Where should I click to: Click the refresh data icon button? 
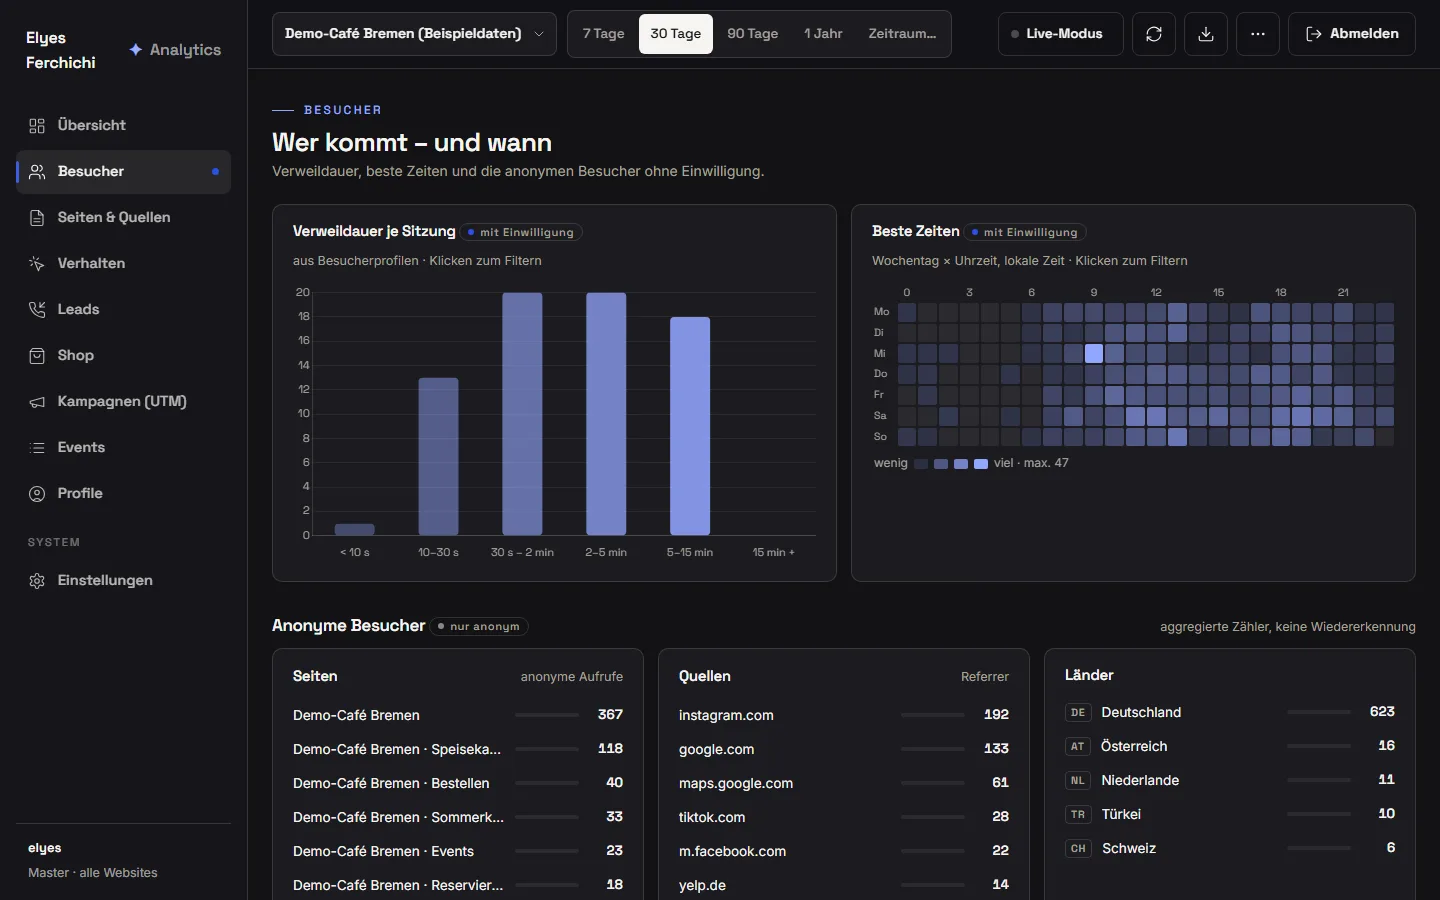(x=1154, y=34)
